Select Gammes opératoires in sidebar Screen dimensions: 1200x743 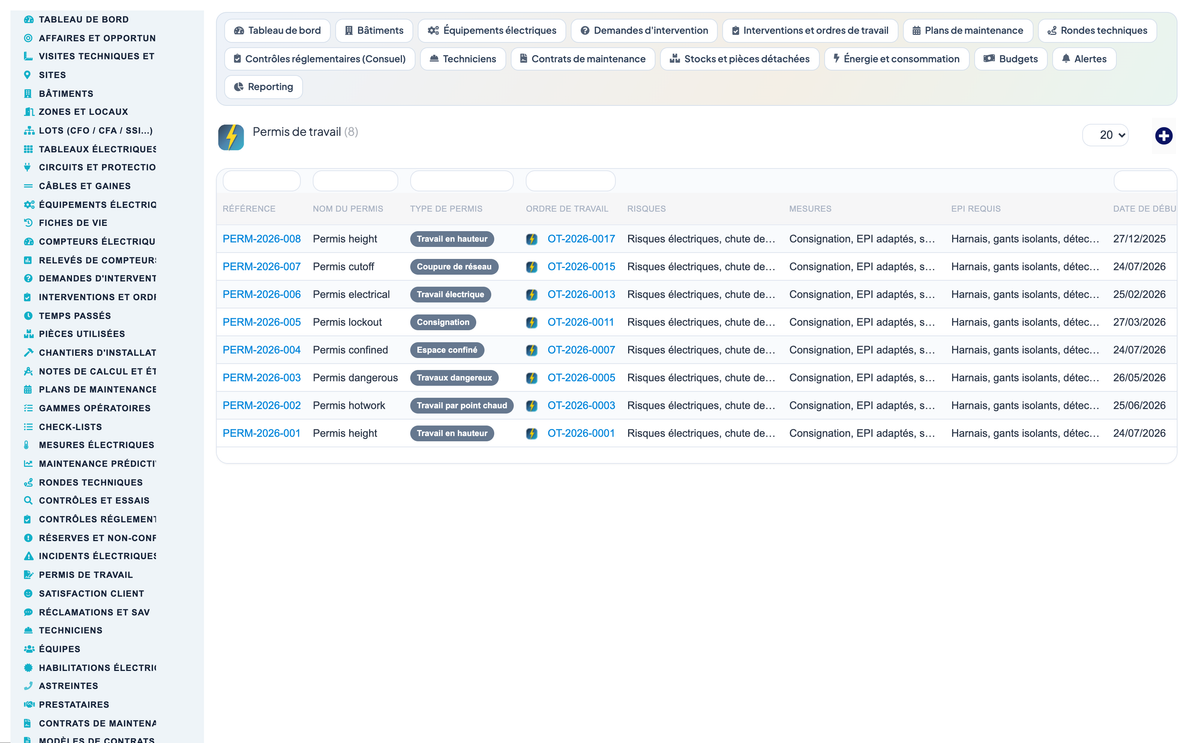coord(95,408)
